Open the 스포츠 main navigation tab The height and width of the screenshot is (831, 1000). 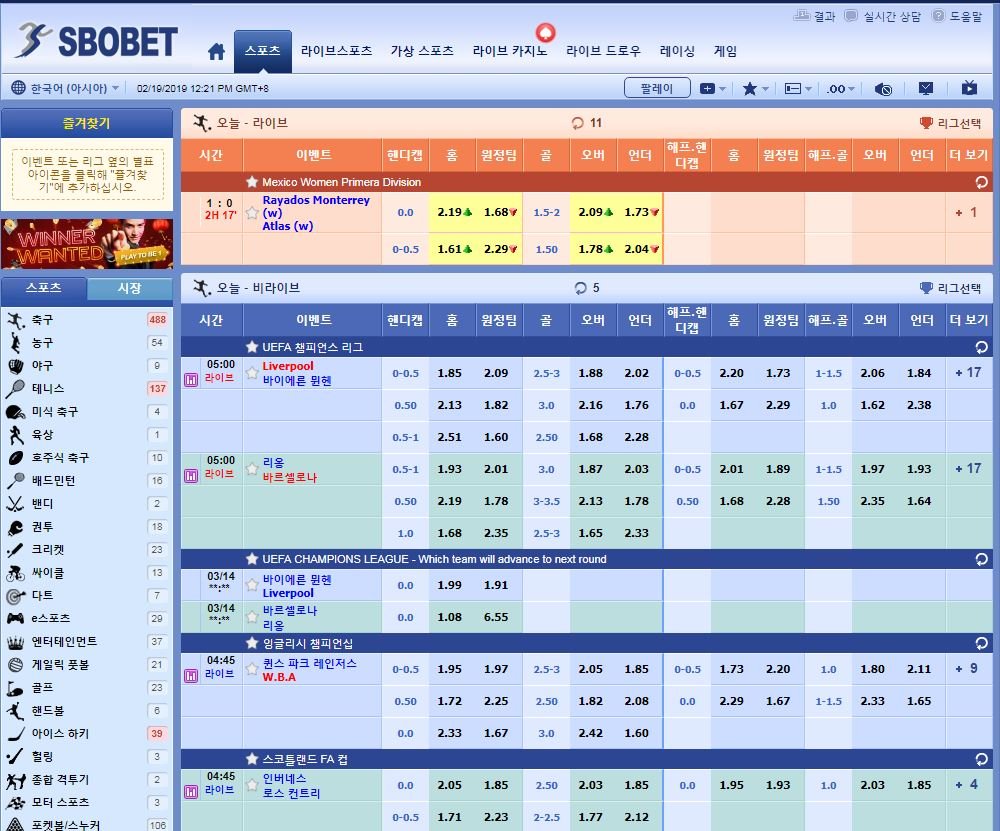coord(263,51)
